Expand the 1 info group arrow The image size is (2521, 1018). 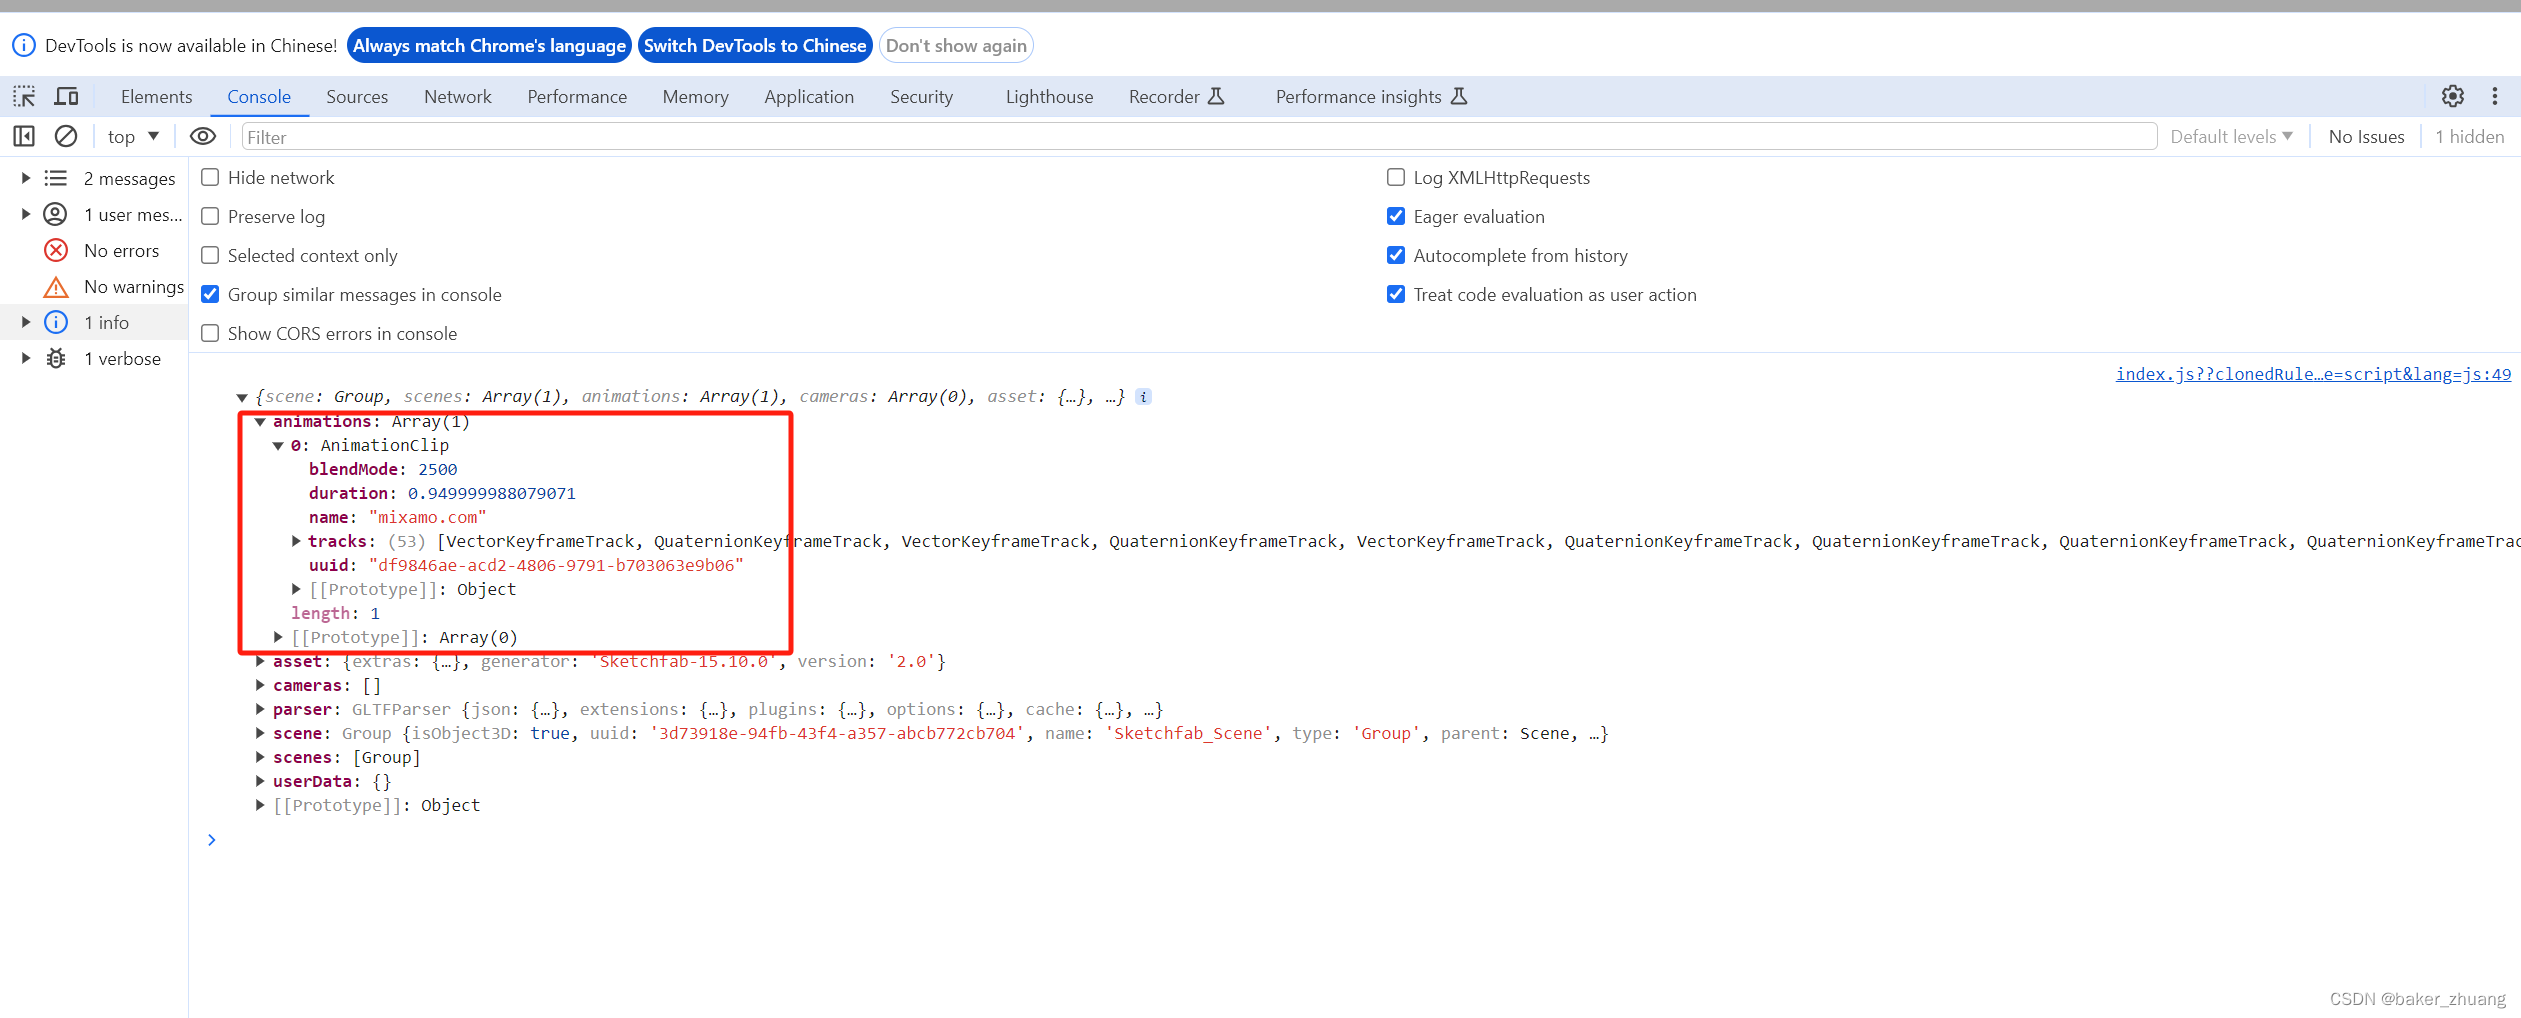[x=26, y=322]
